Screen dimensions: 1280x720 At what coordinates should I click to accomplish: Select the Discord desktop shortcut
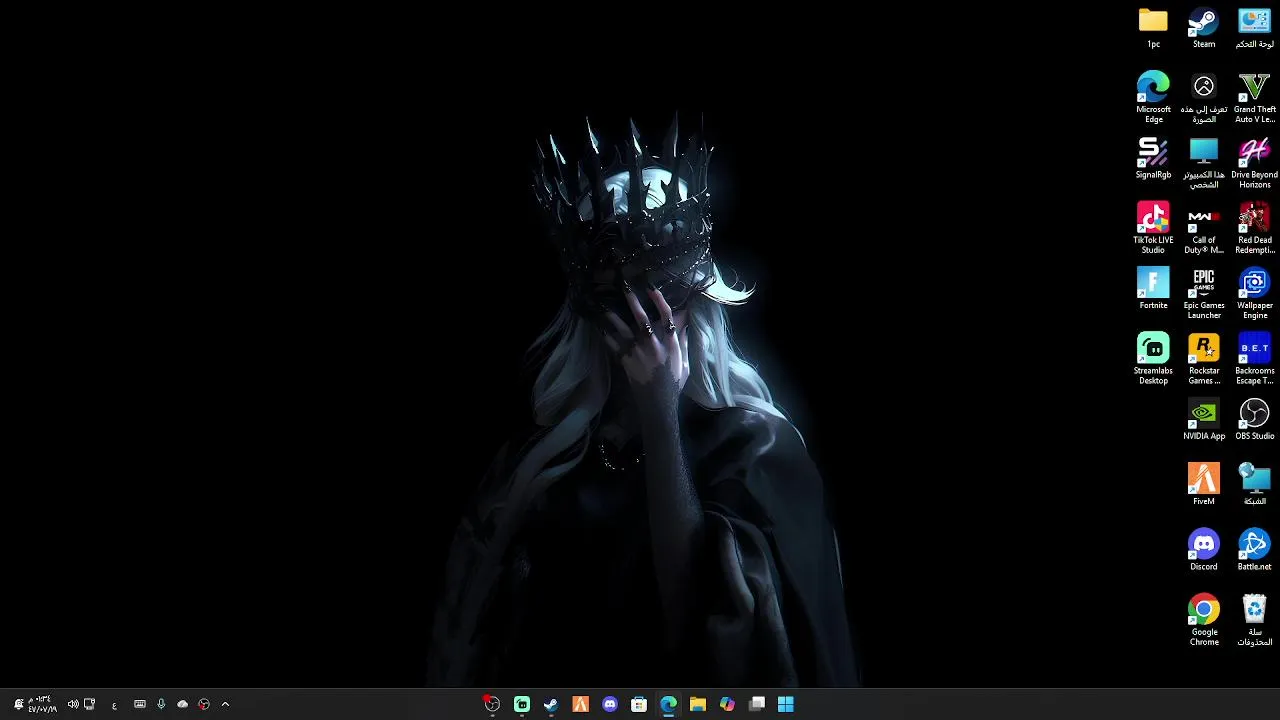(x=1204, y=550)
